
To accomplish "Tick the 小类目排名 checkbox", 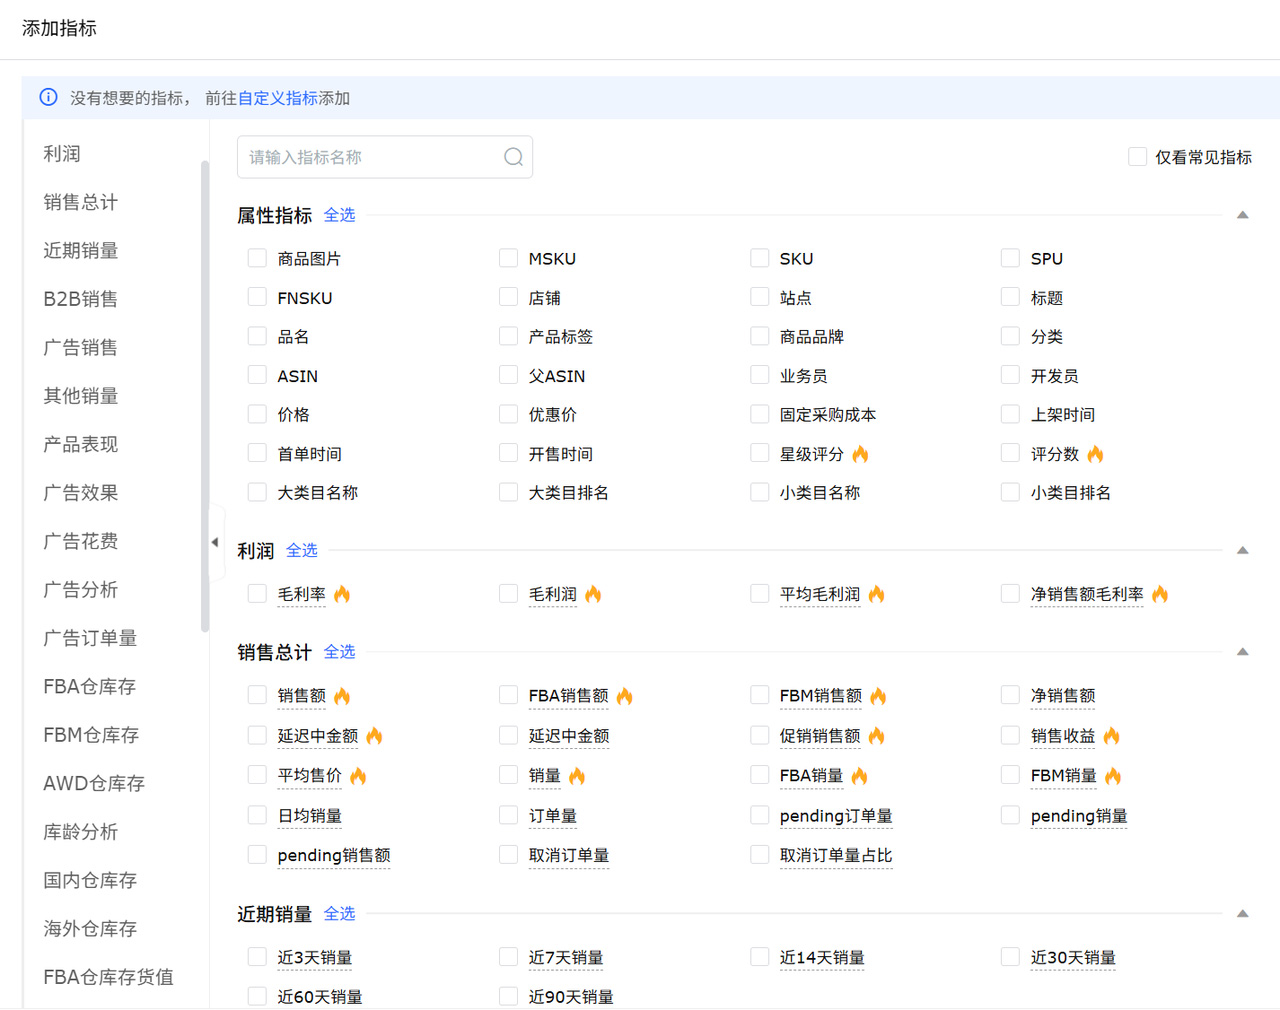I will 1010,492.
